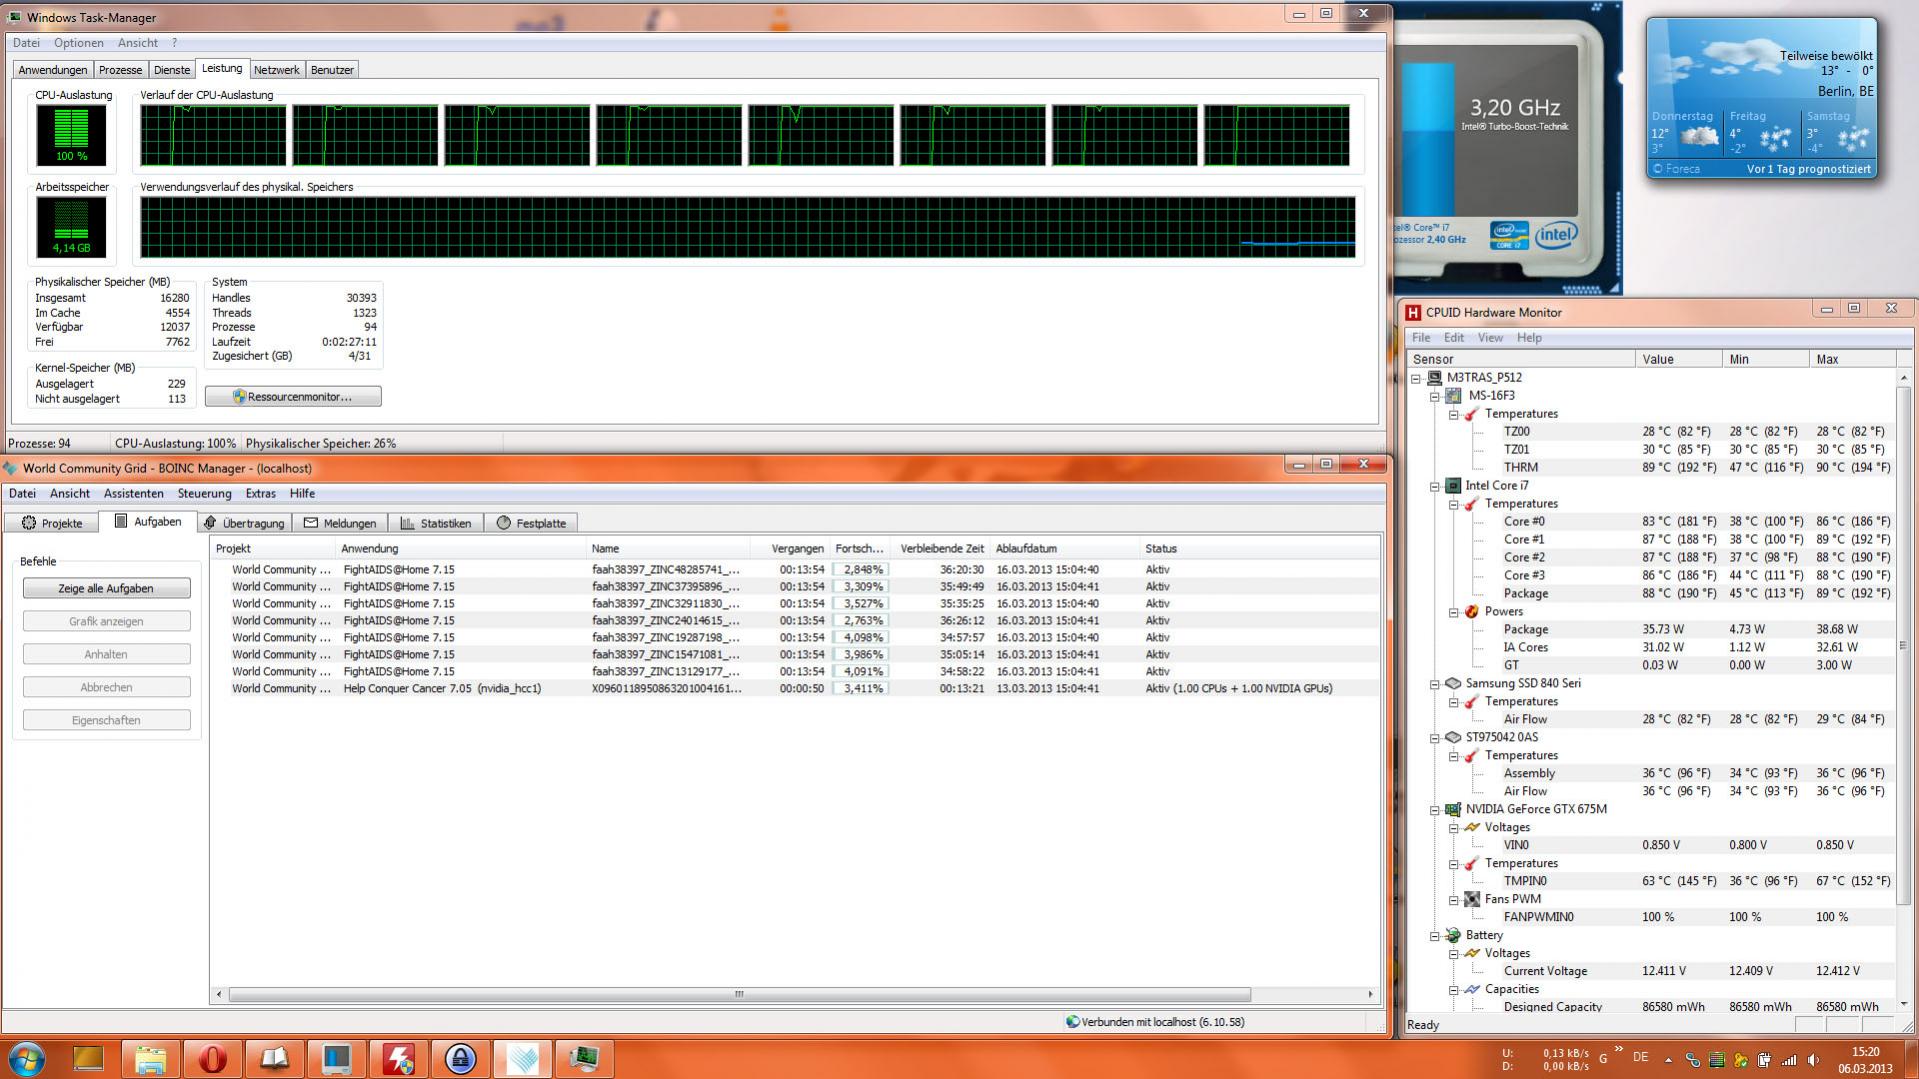The image size is (1919, 1079).
Task: Collapse the Fans PWM node
Action: pyautogui.click(x=1454, y=900)
